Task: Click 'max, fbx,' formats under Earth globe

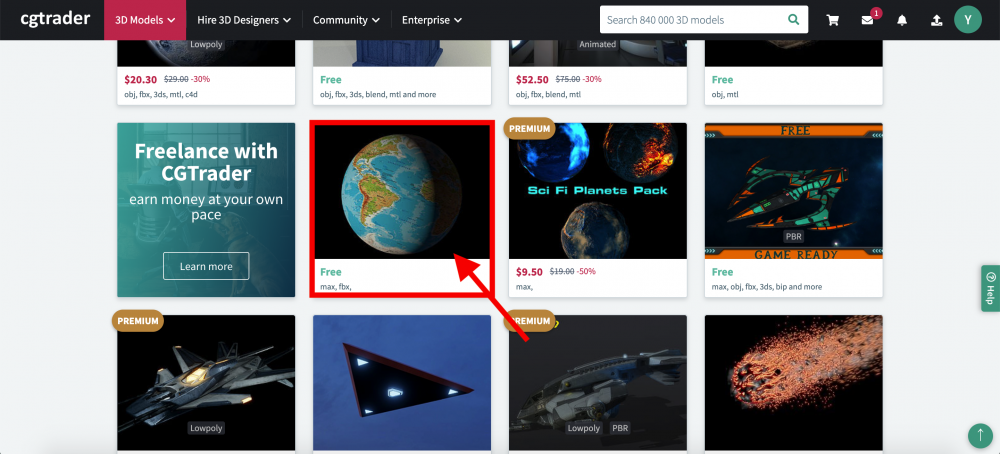Action: click(x=336, y=287)
